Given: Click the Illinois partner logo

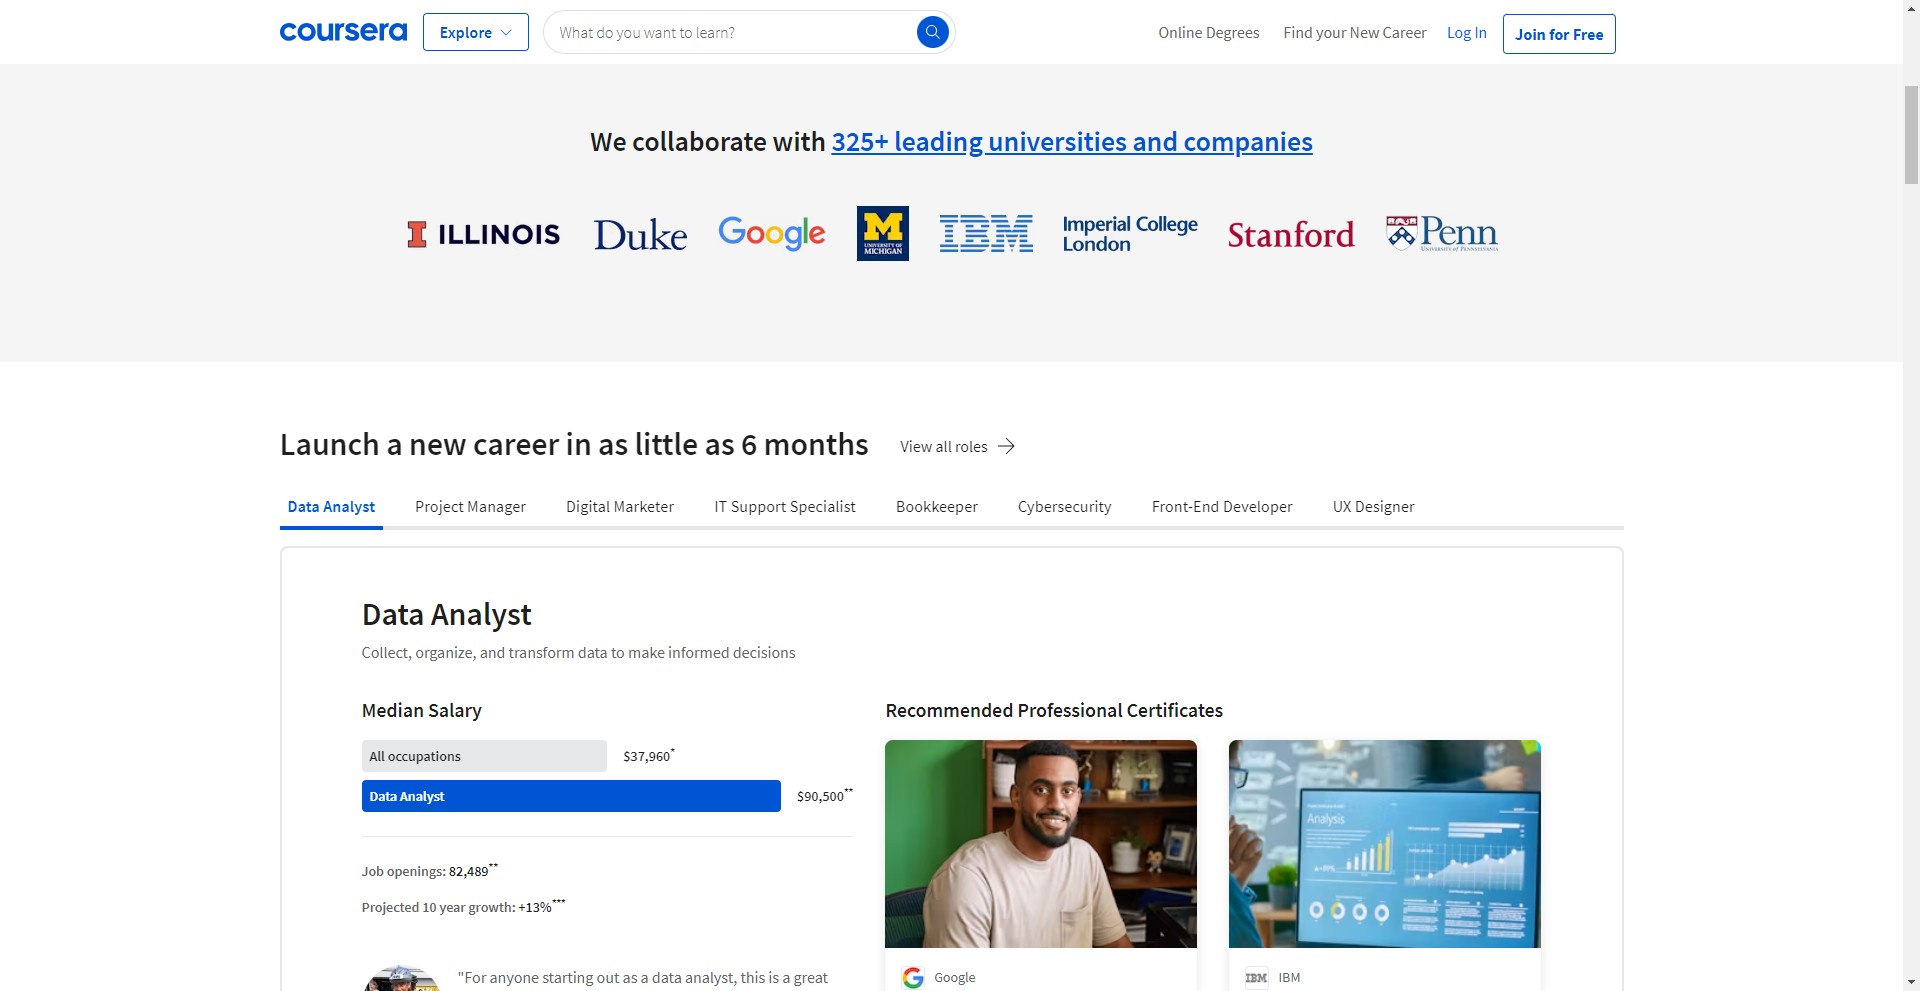Looking at the screenshot, I should point(483,234).
